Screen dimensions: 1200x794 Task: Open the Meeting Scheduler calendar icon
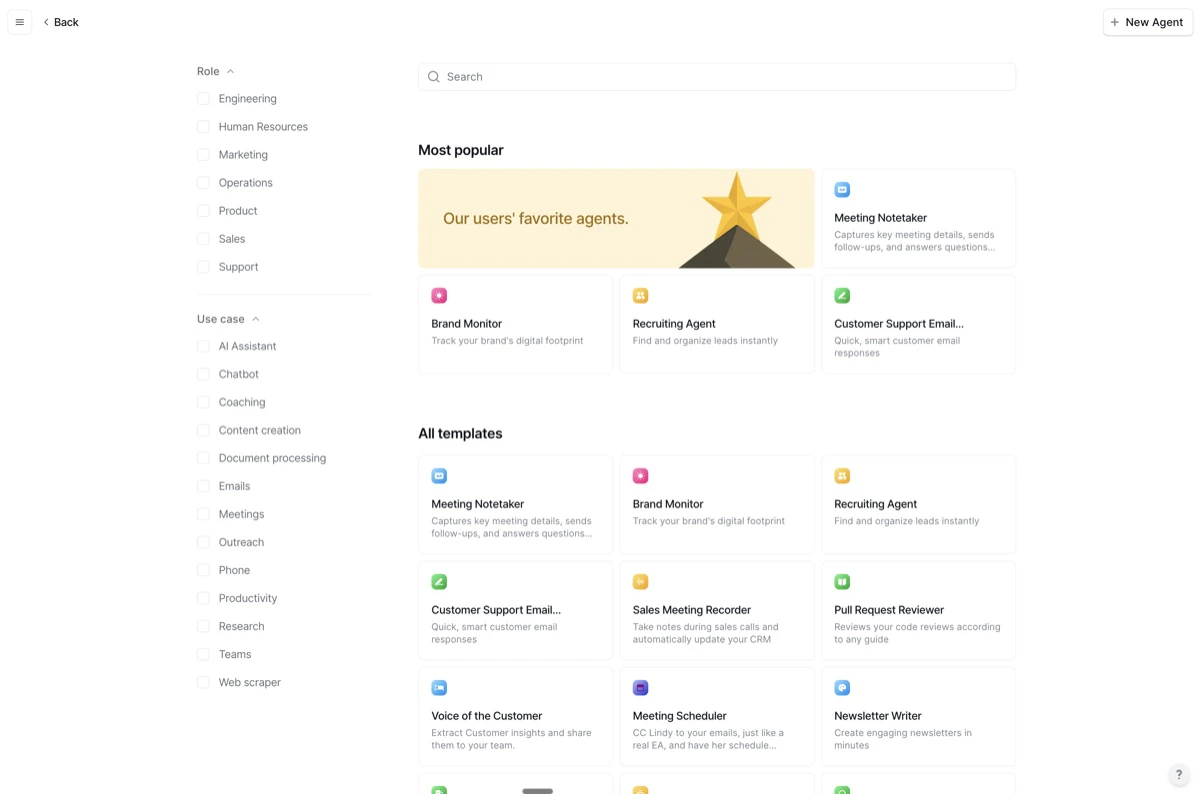pos(641,687)
